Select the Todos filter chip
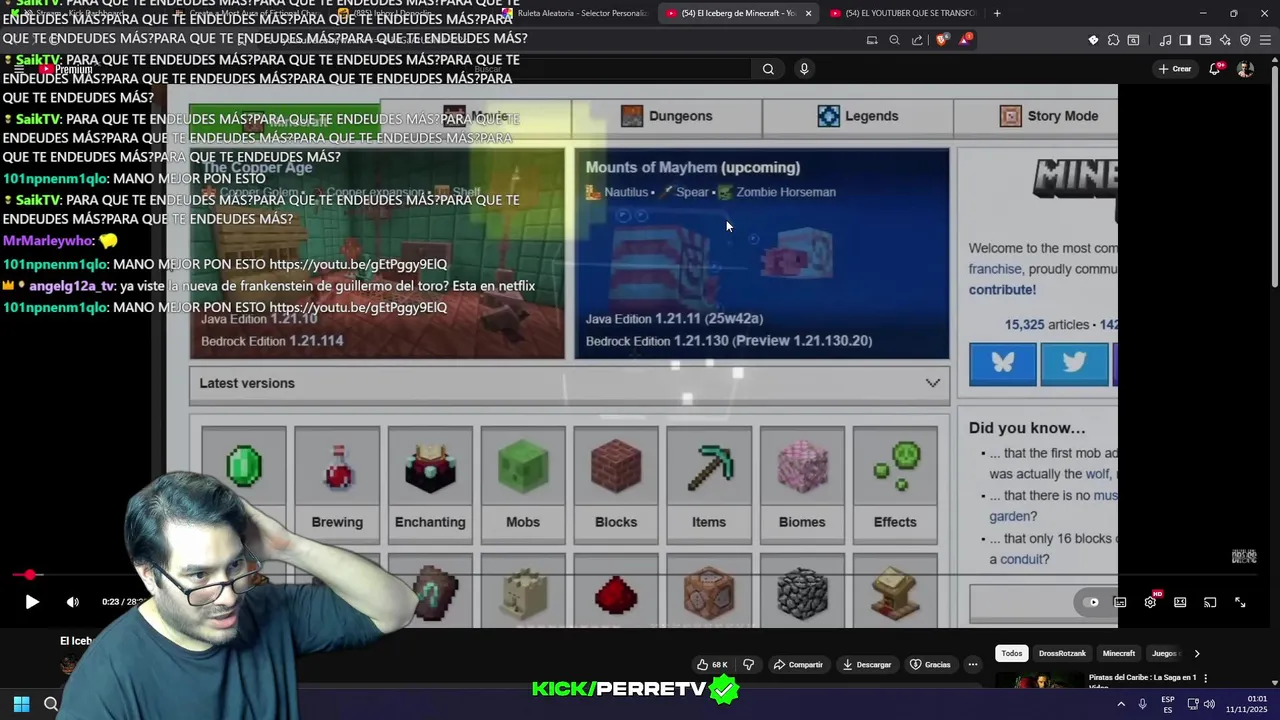The width and height of the screenshot is (1280, 720). point(1012,653)
